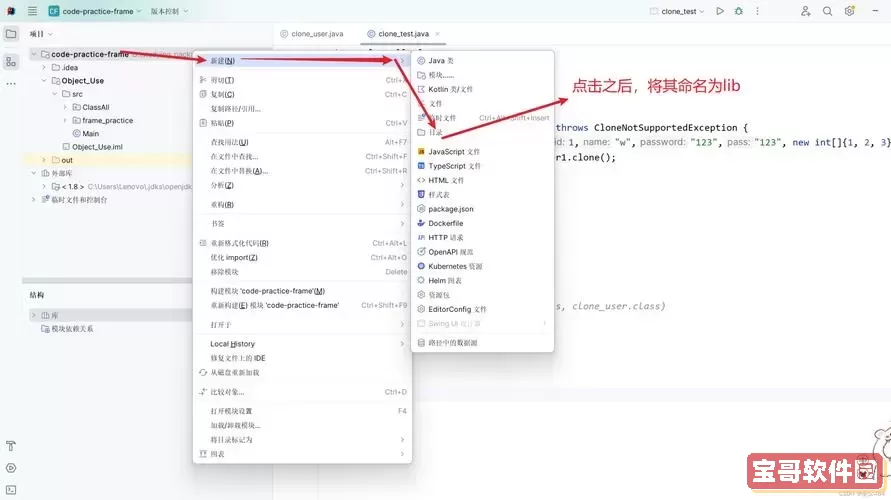Open the main hamburger menu
The height and width of the screenshot is (500, 891).
click(32, 11)
